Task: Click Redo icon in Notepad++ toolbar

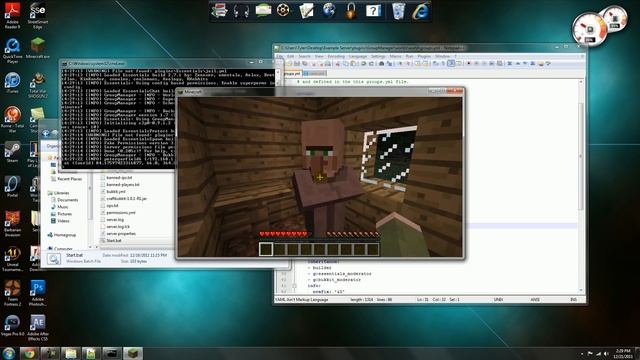Action: pyautogui.click(x=371, y=64)
